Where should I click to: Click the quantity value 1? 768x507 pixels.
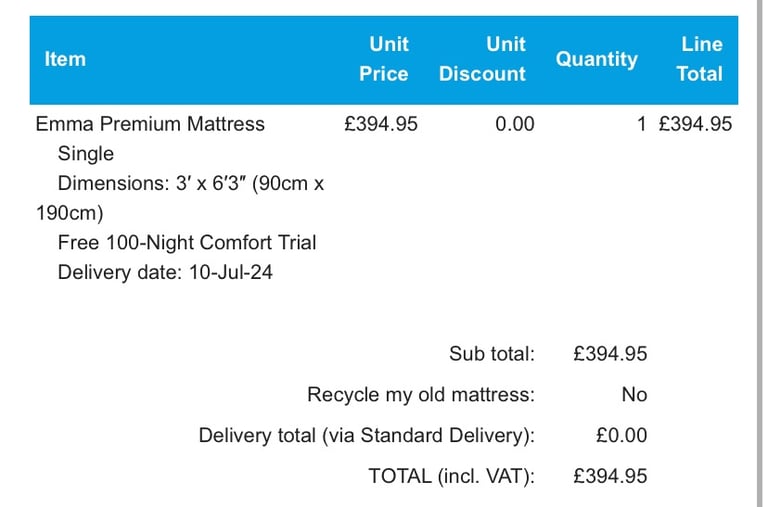(x=642, y=124)
